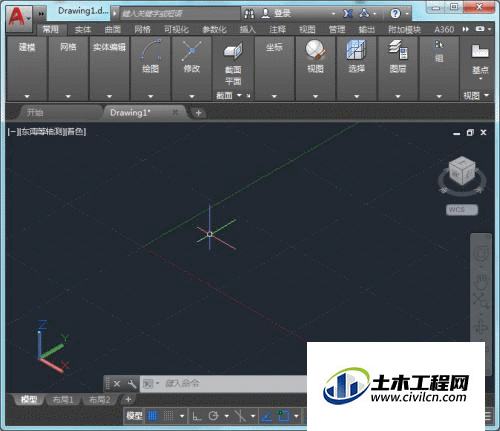The height and width of the screenshot is (431, 500).
Task: Switch to the 布局1 layout tab
Action: pyautogui.click(x=63, y=399)
